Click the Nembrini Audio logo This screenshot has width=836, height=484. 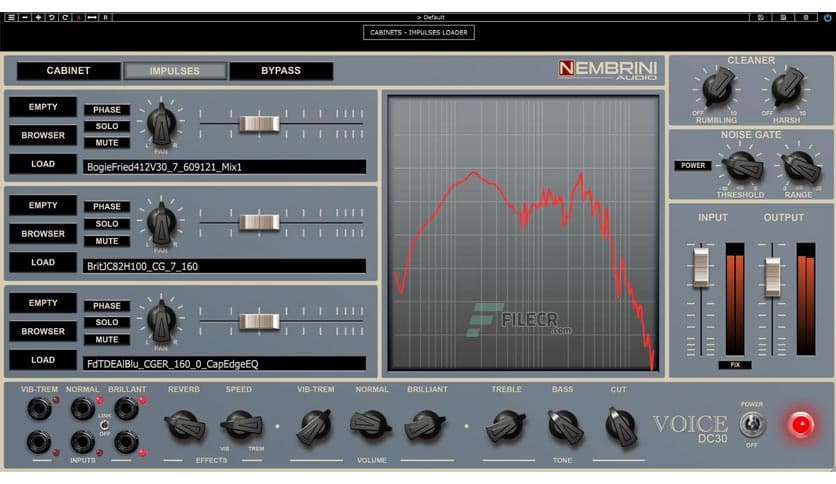[608, 70]
